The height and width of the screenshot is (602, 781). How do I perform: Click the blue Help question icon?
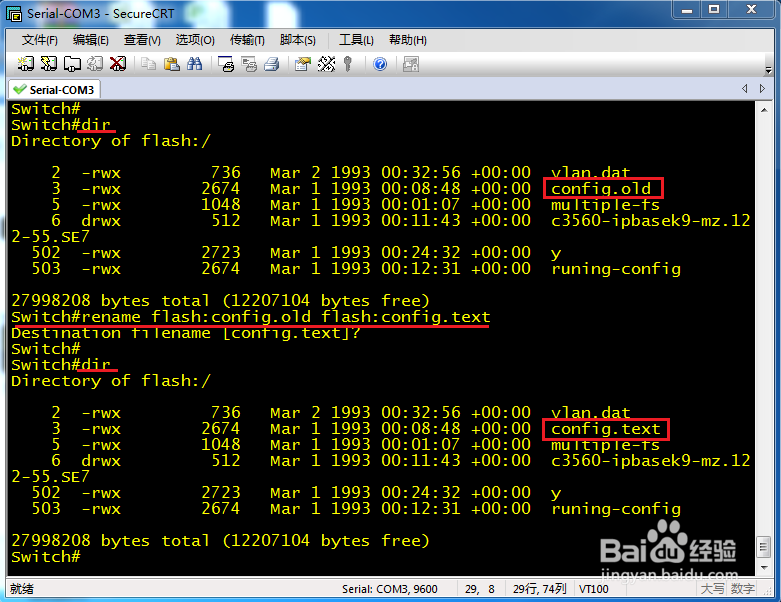[380, 64]
